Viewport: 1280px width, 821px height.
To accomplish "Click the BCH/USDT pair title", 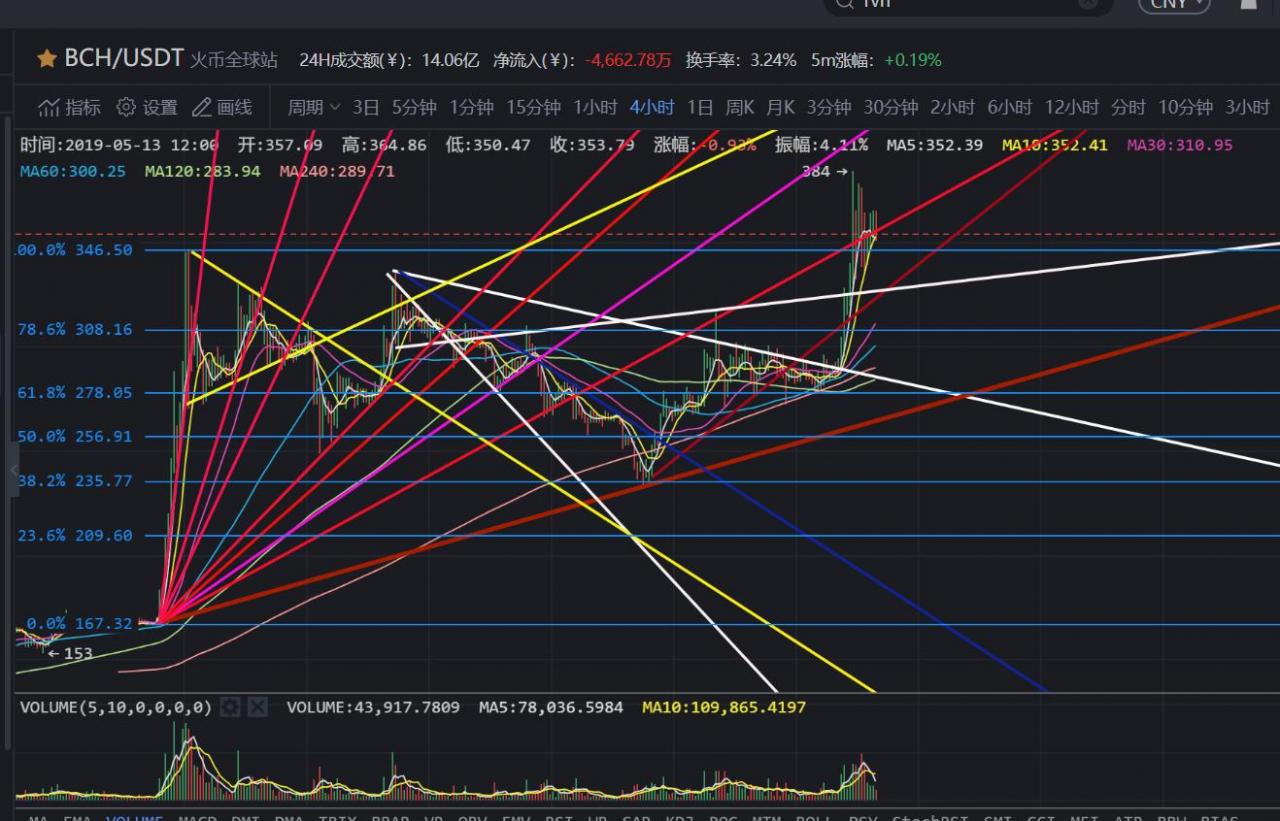I will pyautogui.click(x=124, y=59).
